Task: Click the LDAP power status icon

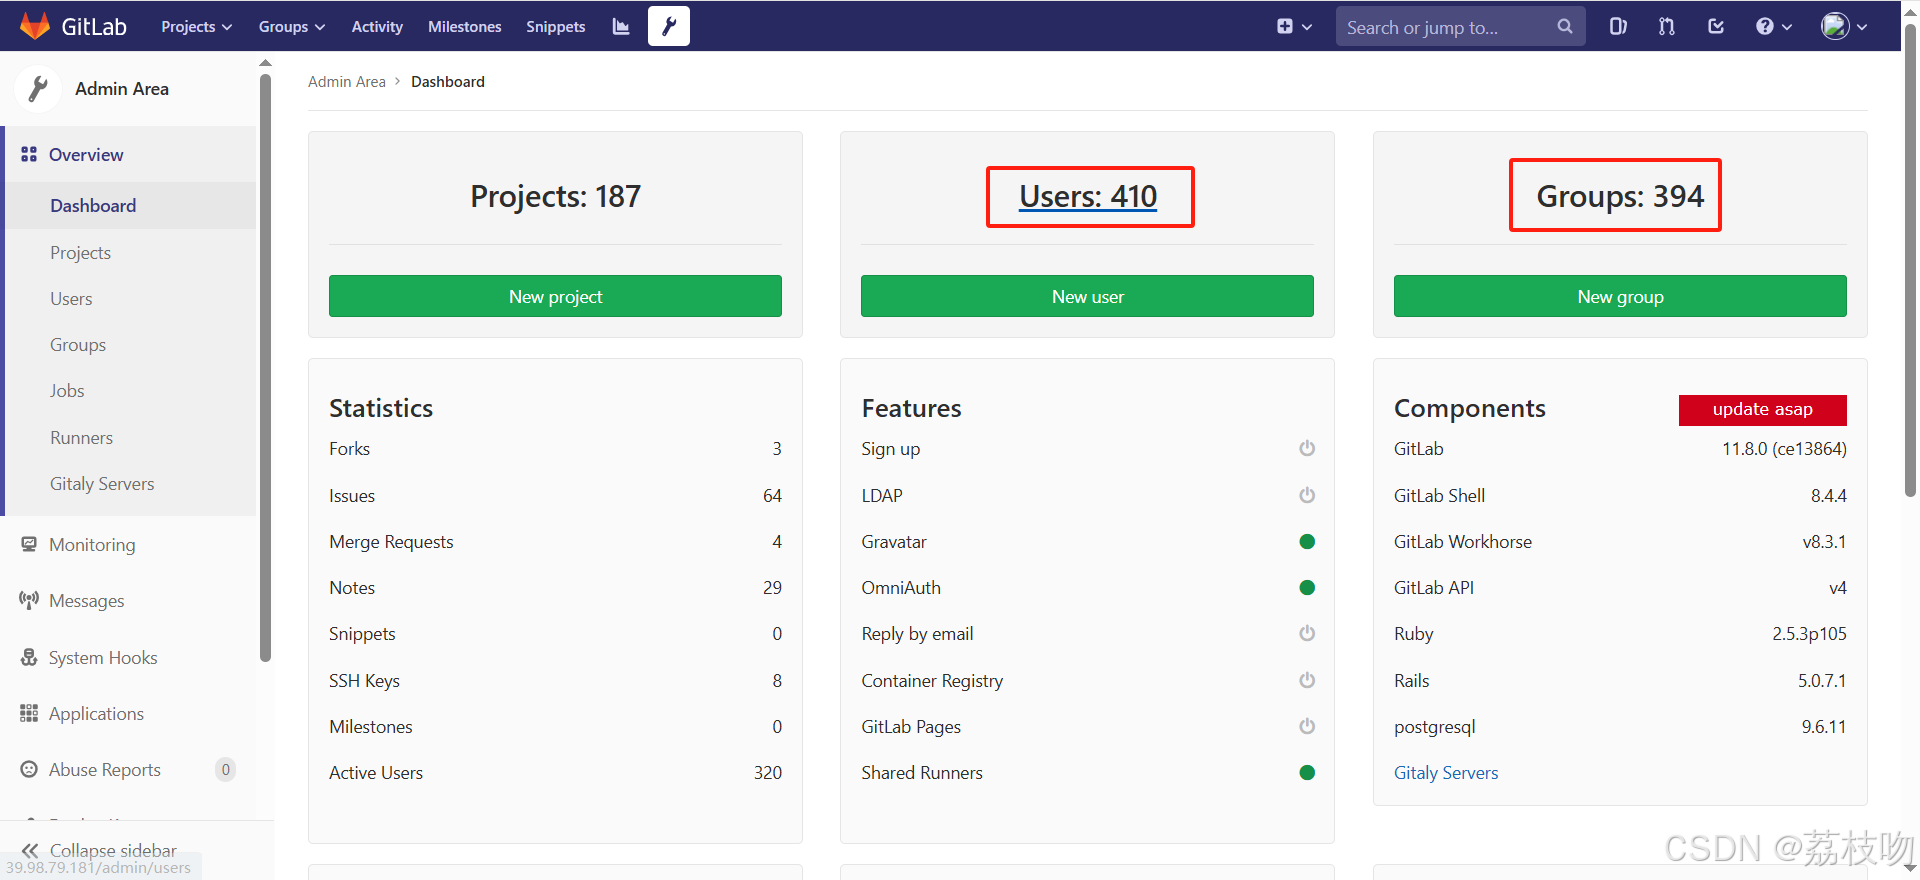Action: click(x=1307, y=496)
